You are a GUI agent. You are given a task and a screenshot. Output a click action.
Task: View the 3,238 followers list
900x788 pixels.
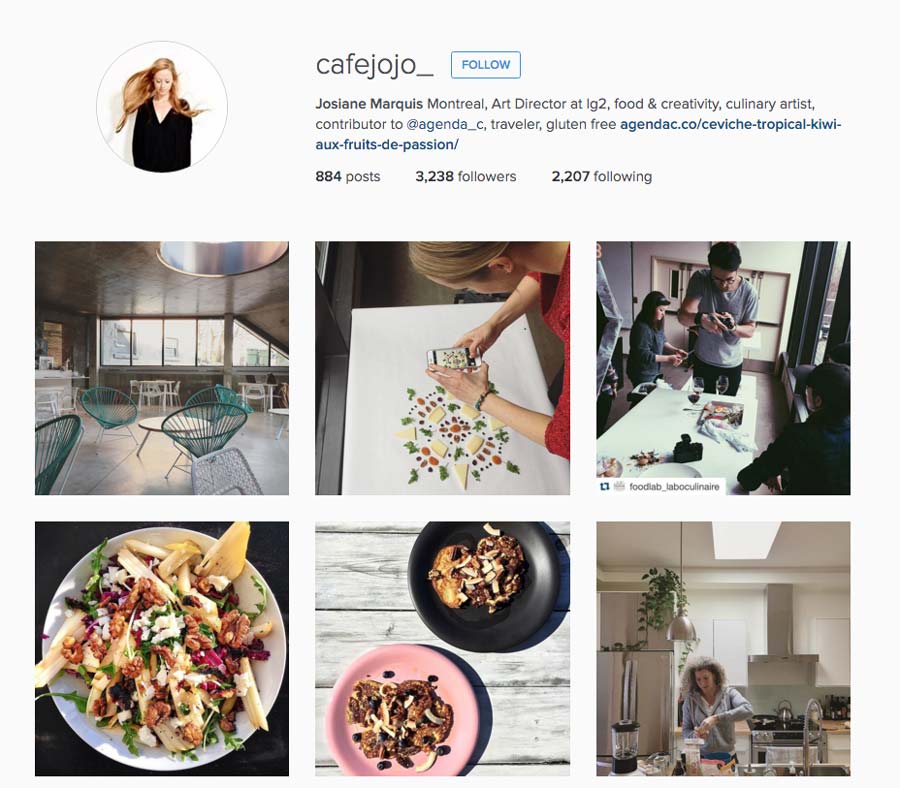[x=465, y=176]
